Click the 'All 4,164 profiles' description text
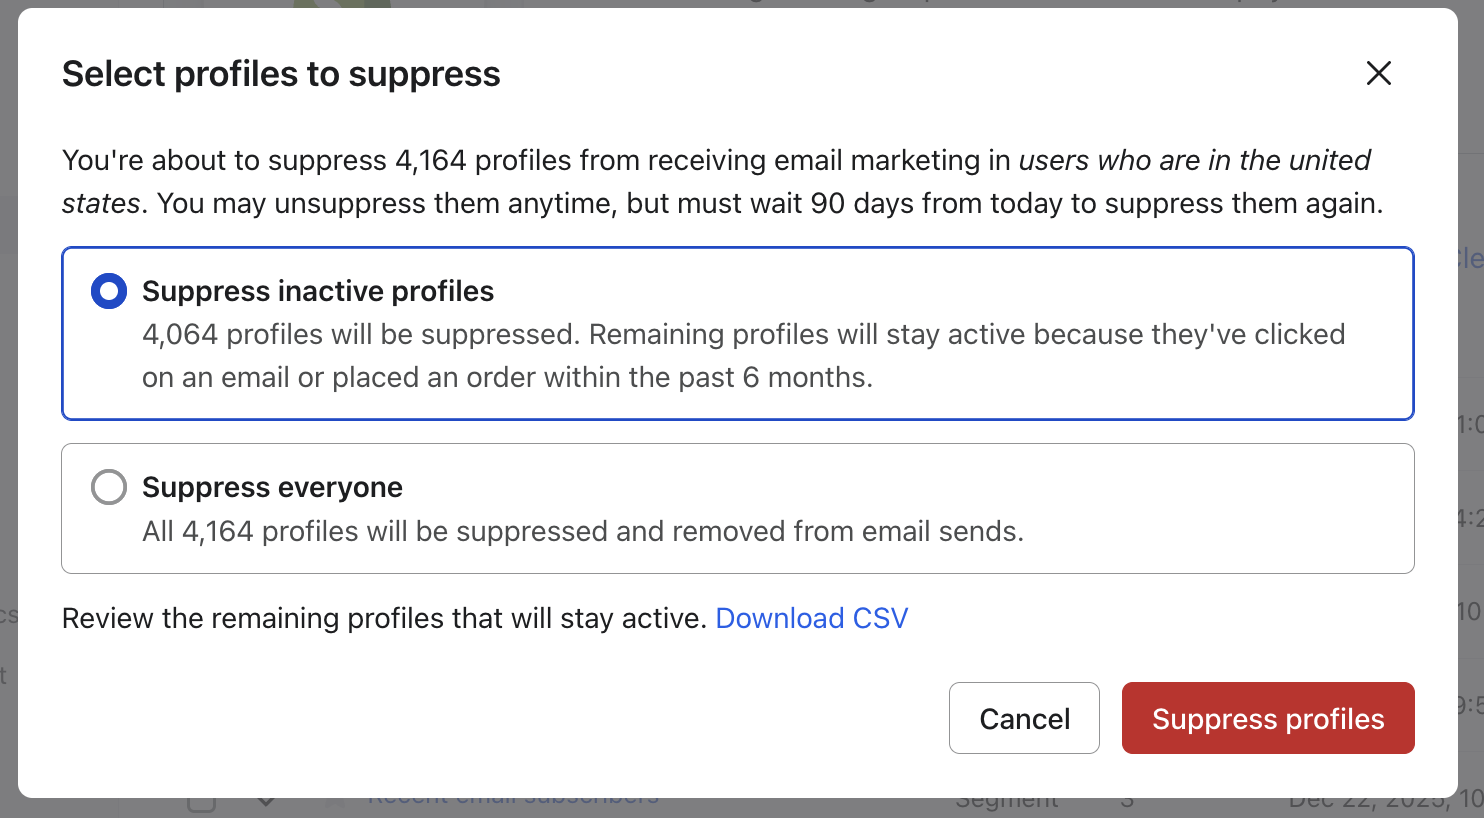 coord(582,531)
